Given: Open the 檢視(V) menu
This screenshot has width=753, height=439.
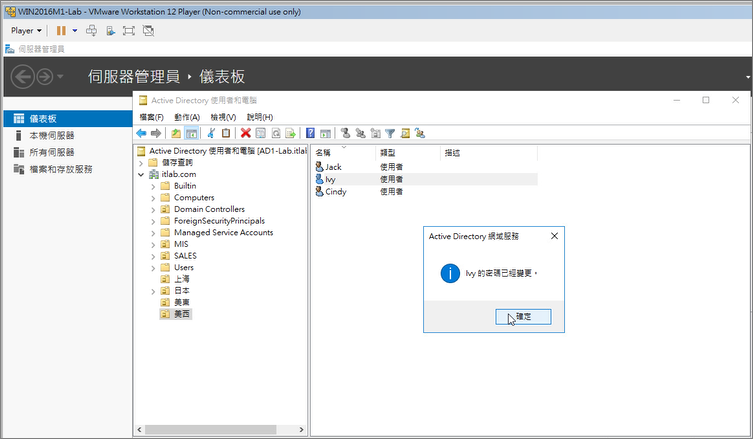Looking at the screenshot, I should [x=223, y=117].
